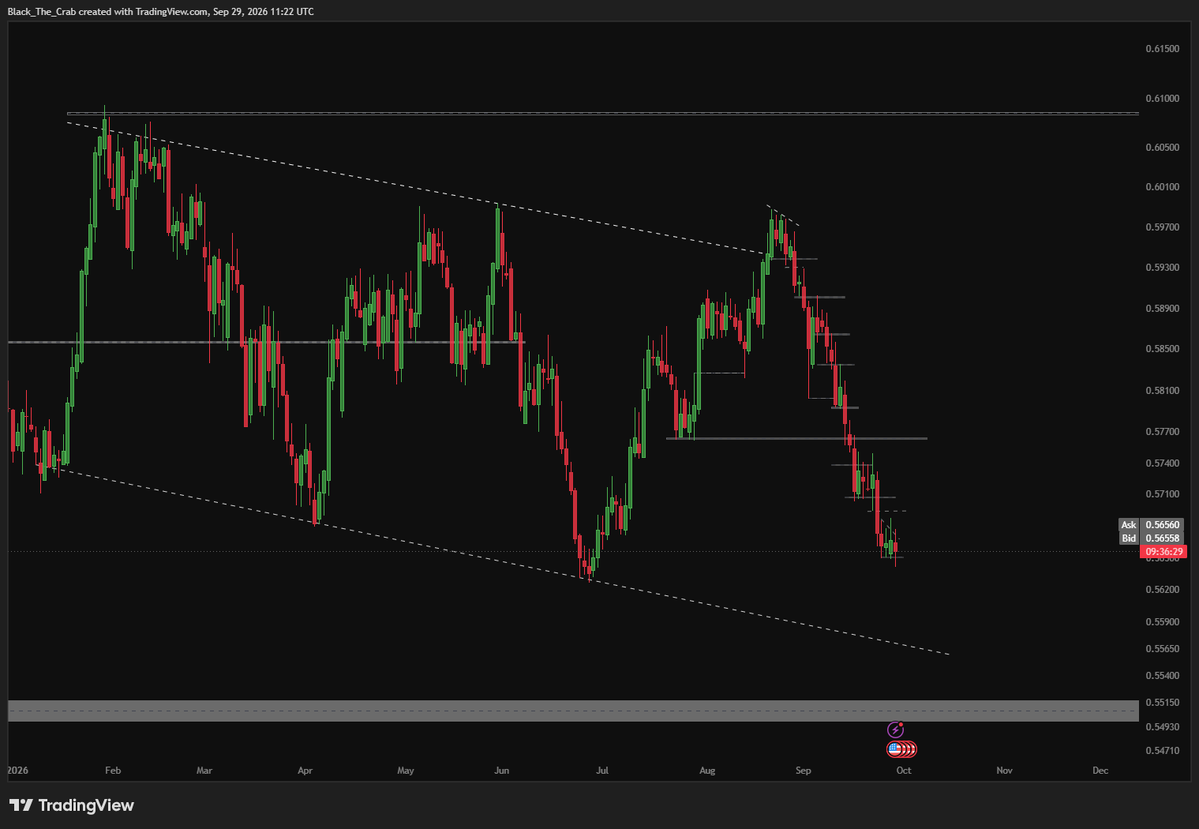Viewport: 1199px width, 829px height.
Task: Click the Nov label on time axis
Action: (x=1004, y=770)
